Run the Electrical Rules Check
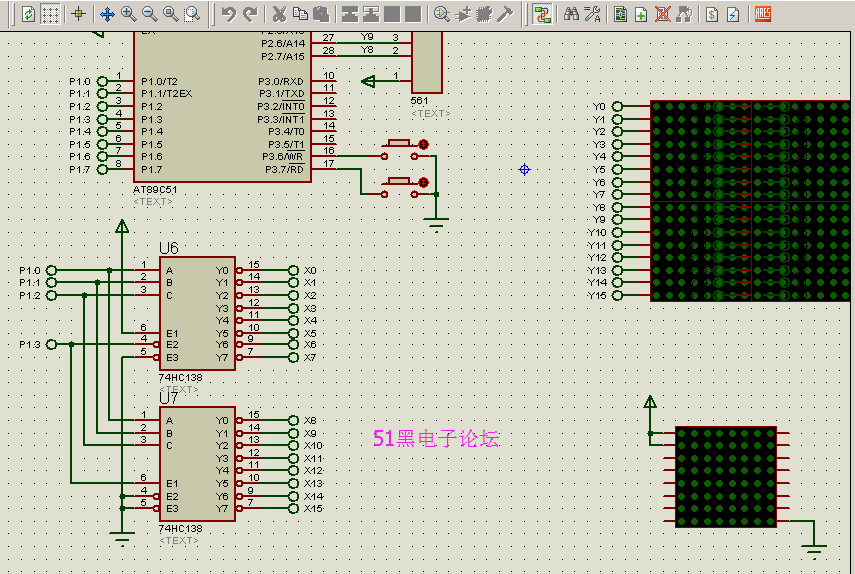855x574 pixels. point(733,14)
